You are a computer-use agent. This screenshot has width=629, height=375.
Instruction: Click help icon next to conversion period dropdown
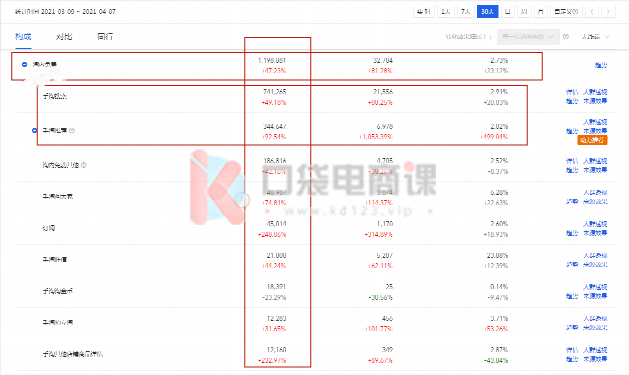point(566,36)
